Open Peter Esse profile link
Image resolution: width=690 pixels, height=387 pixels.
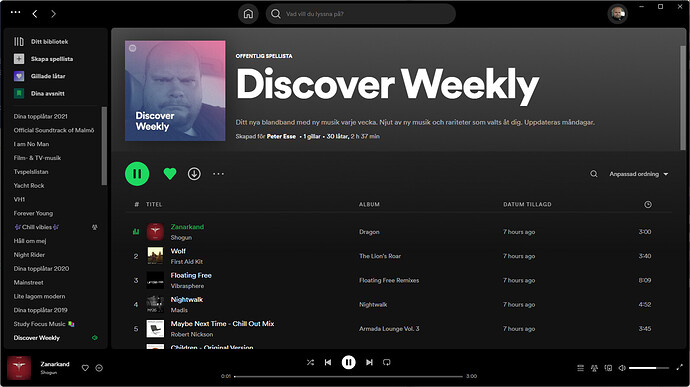click(281, 136)
